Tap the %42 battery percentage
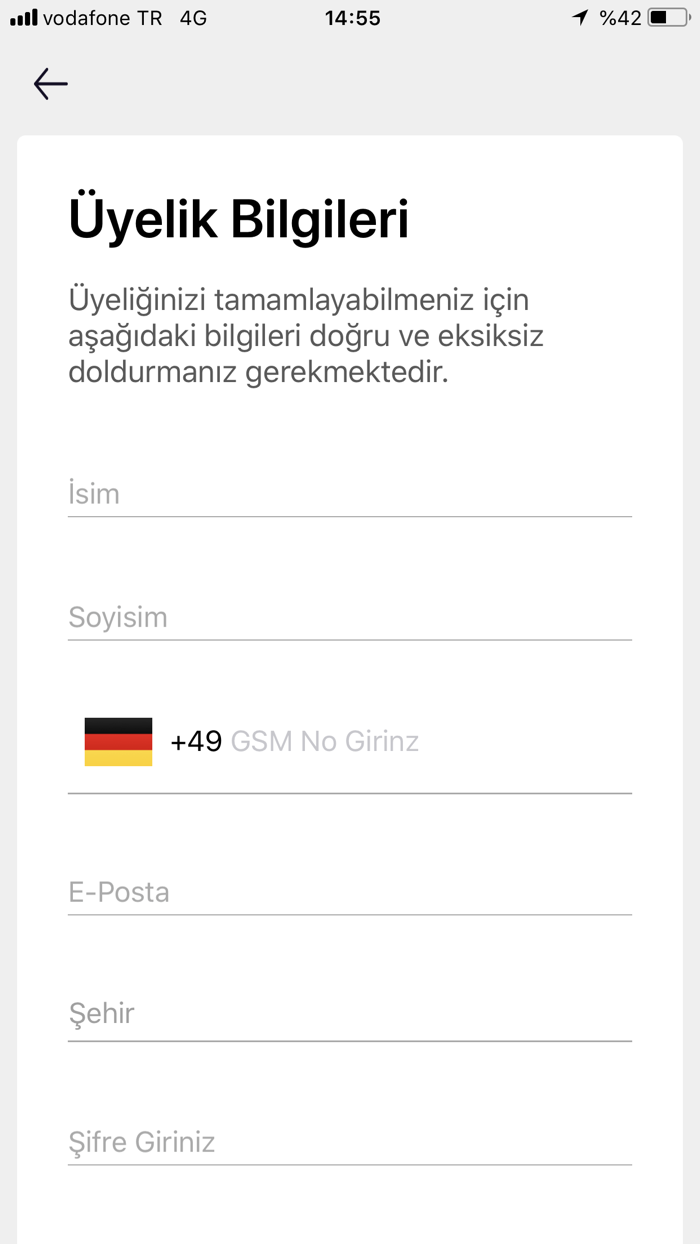This screenshot has height=1244, width=700. point(620,18)
